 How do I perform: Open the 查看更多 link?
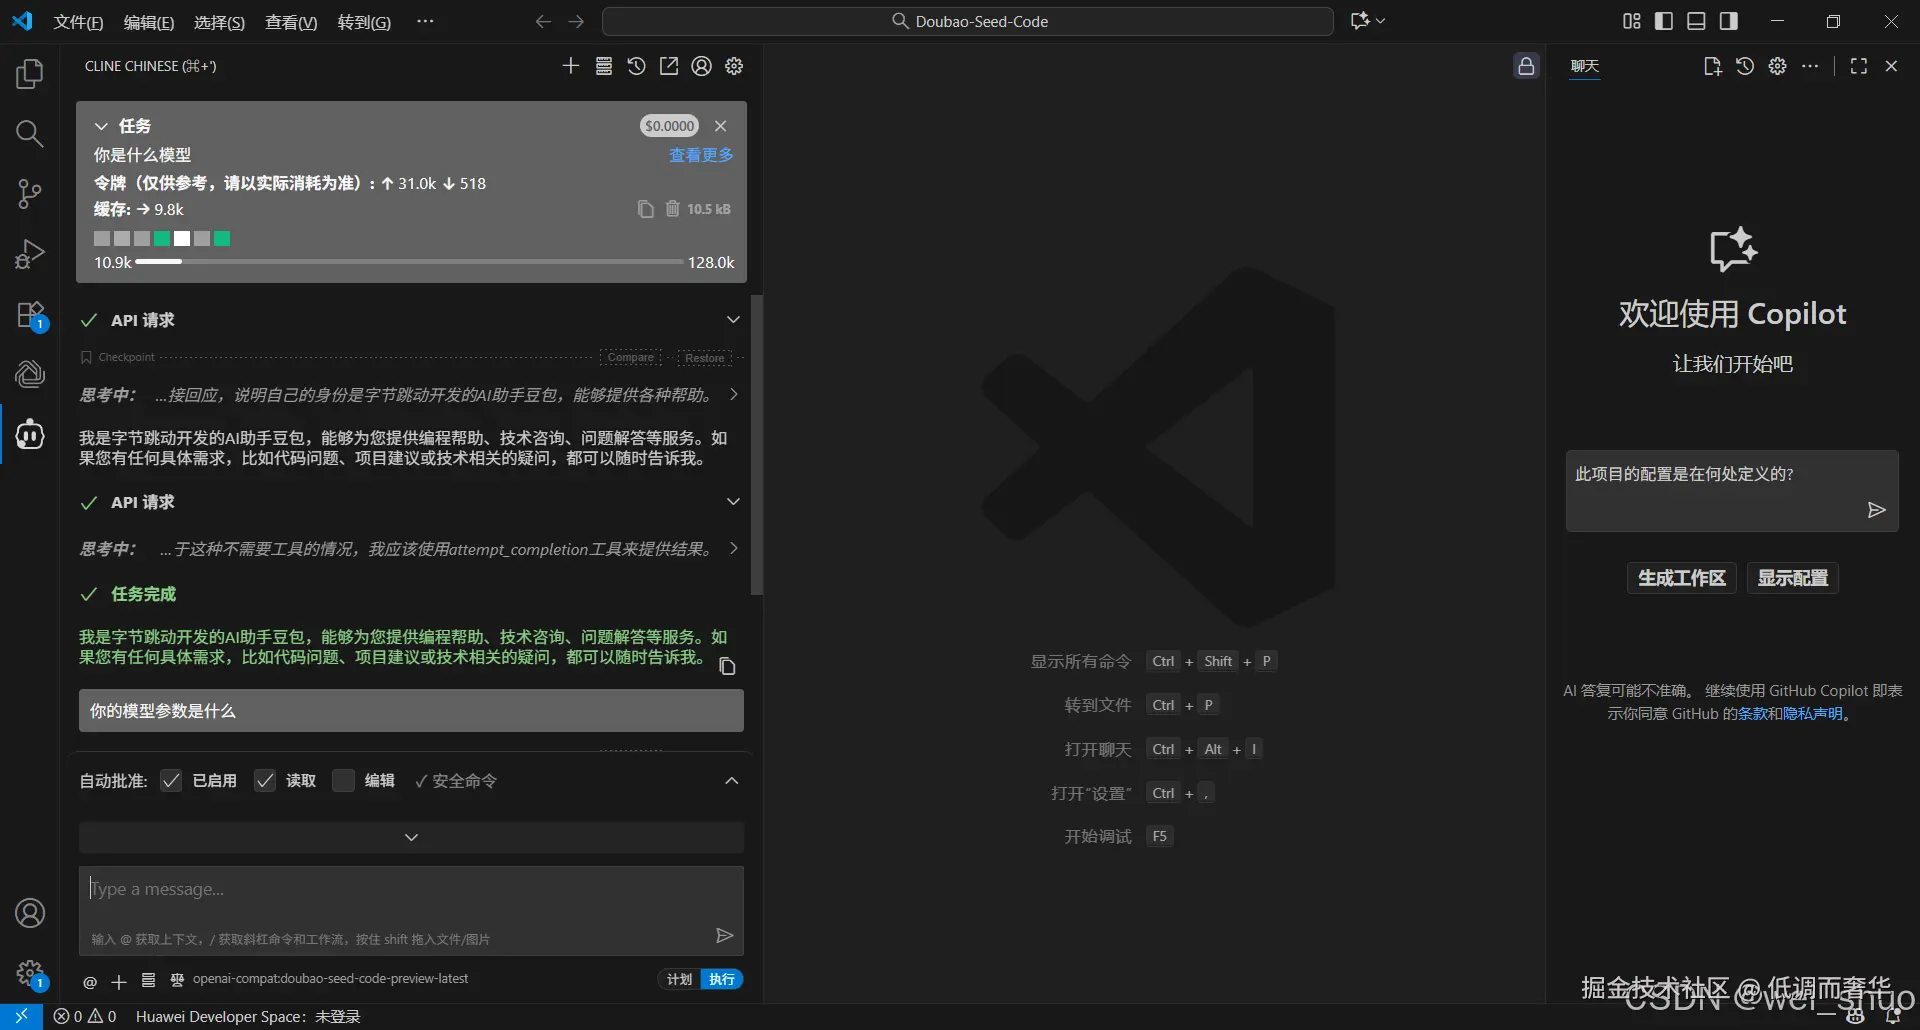point(700,155)
